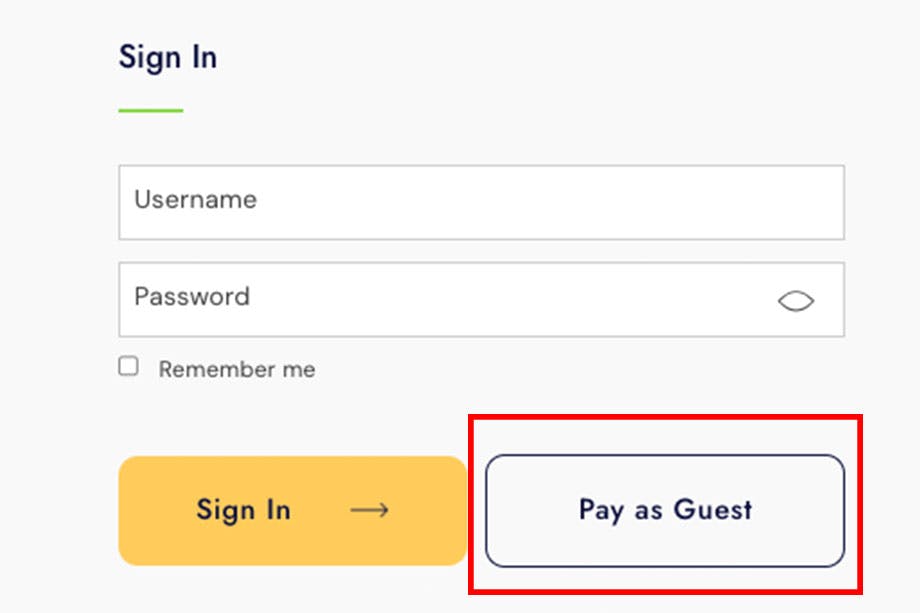Click the Username placeholder text

click(x=195, y=199)
